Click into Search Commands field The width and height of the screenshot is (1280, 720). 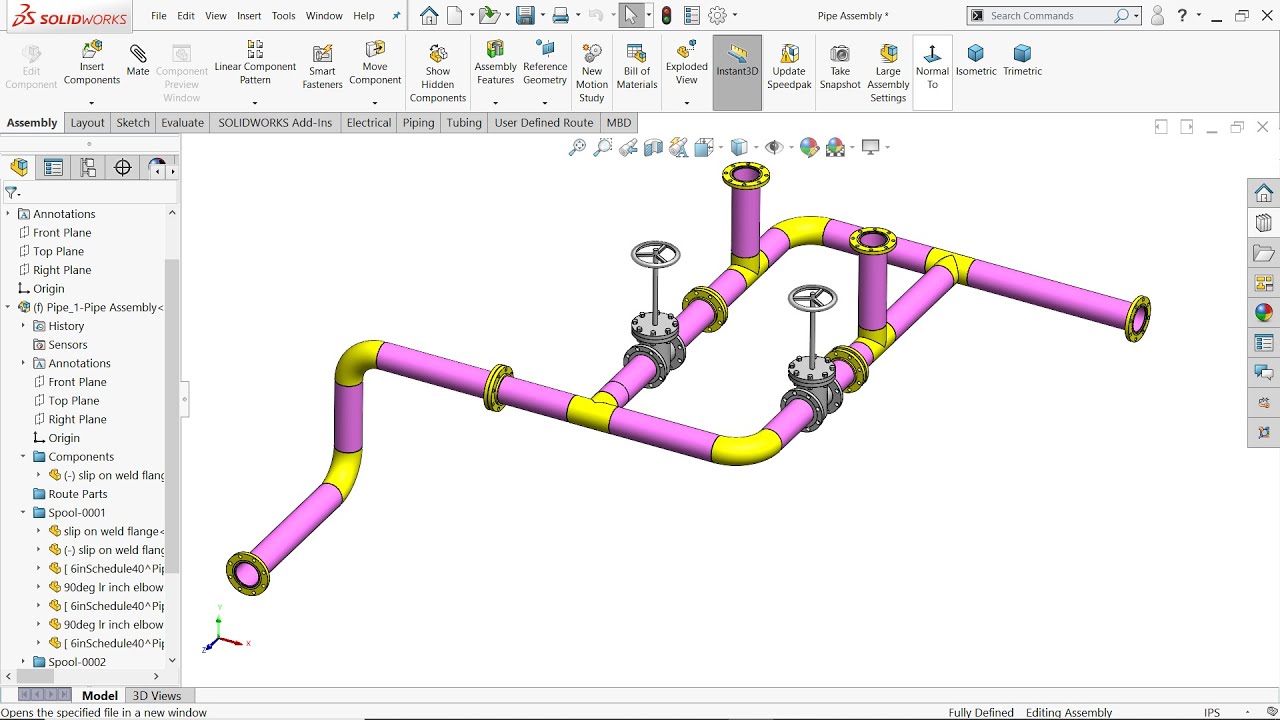[x=1048, y=16]
